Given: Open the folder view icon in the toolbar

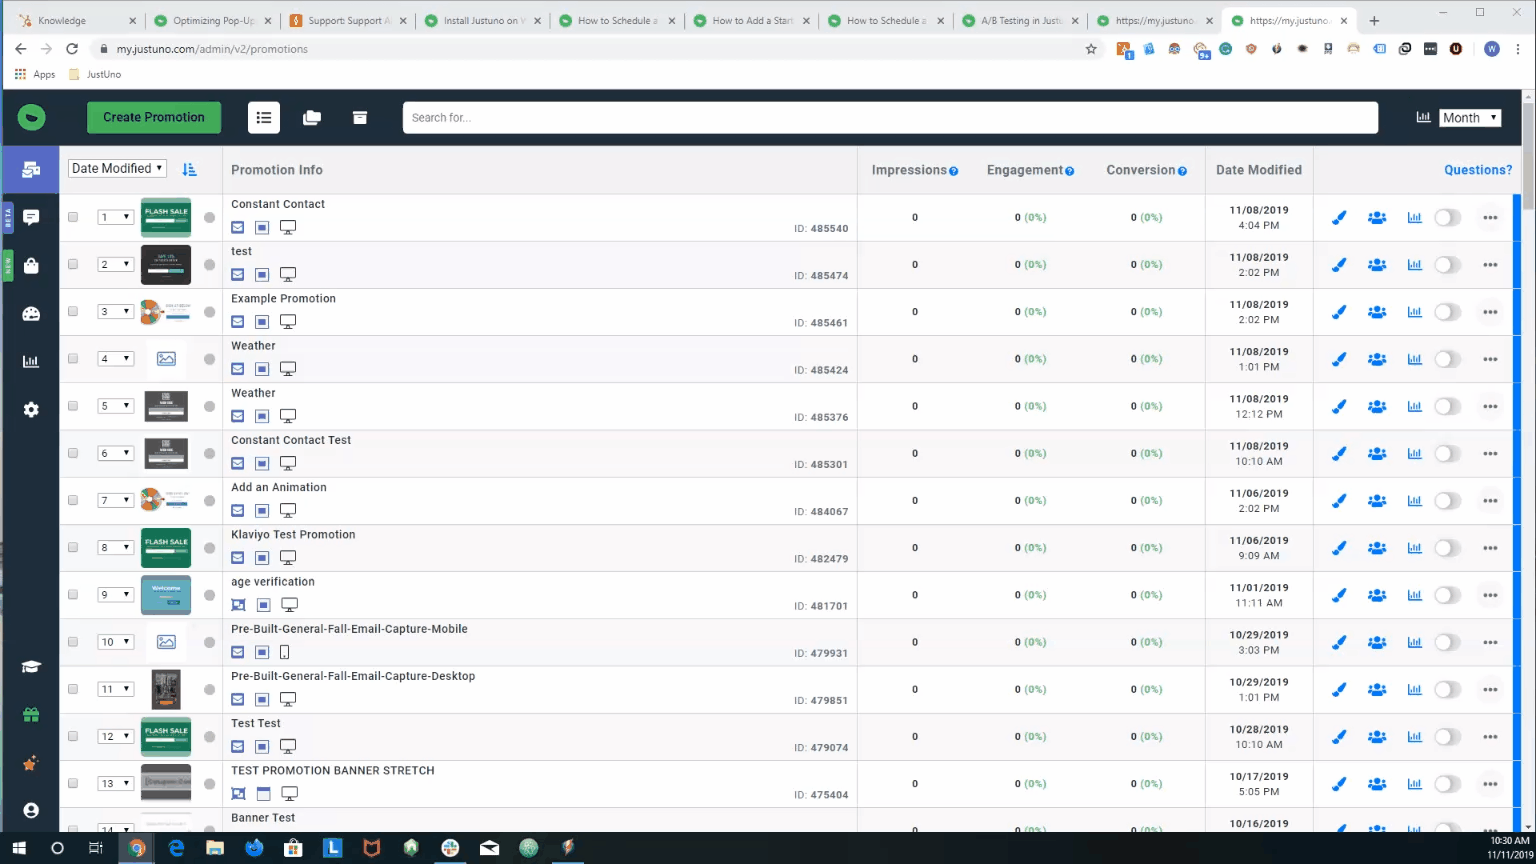Looking at the screenshot, I should point(311,117).
